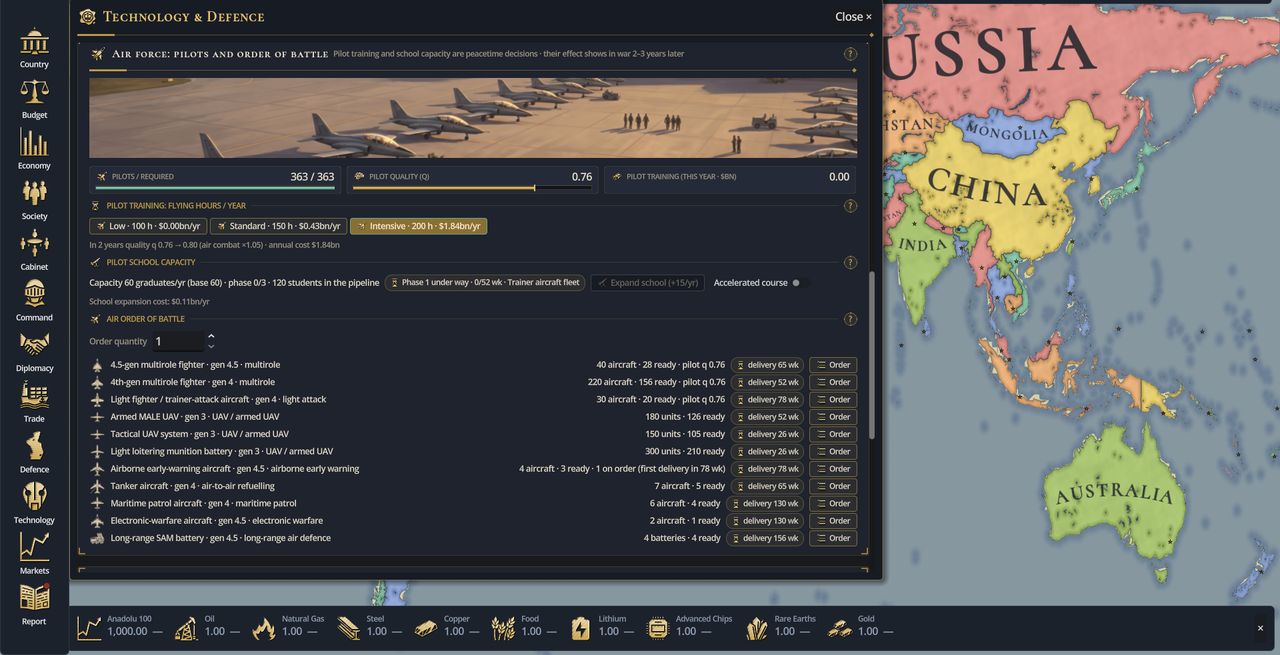This screenshot has width=1280, height=655.
Task: Open help for Air order of battle
Action: [850, 319]
